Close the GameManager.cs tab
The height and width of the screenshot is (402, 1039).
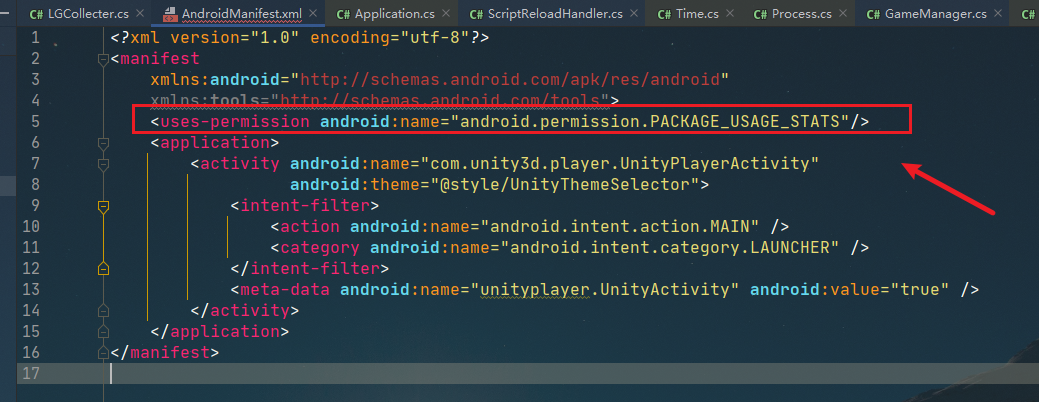point(997,13)
